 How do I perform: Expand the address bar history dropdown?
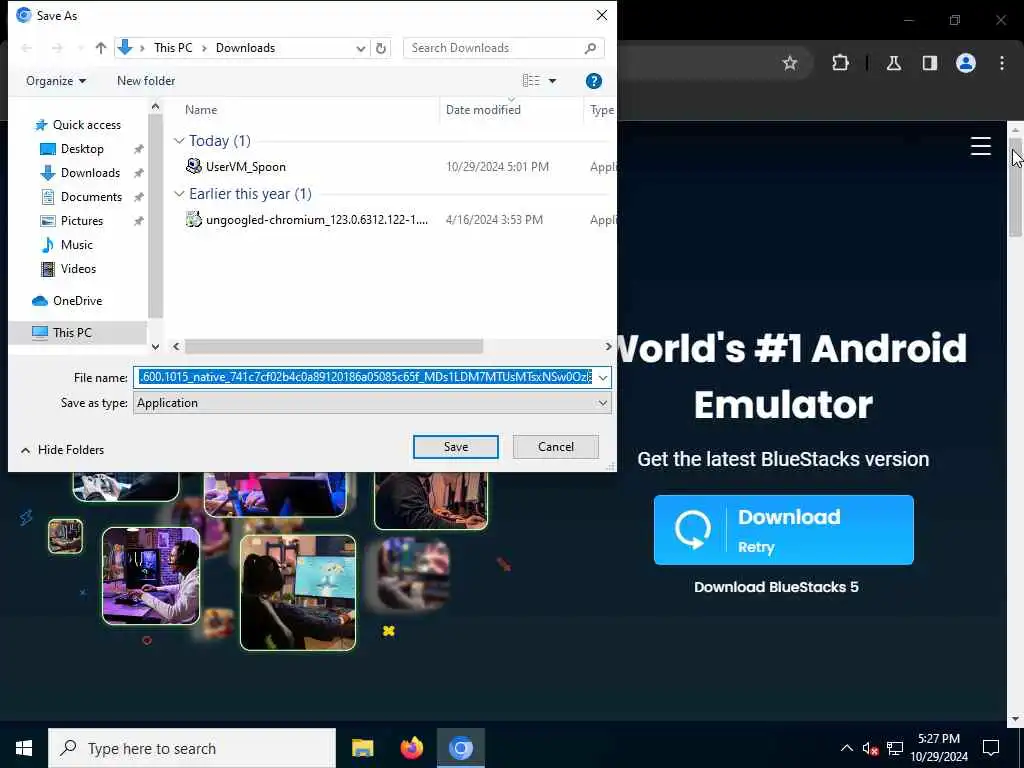tap(360, 48)
